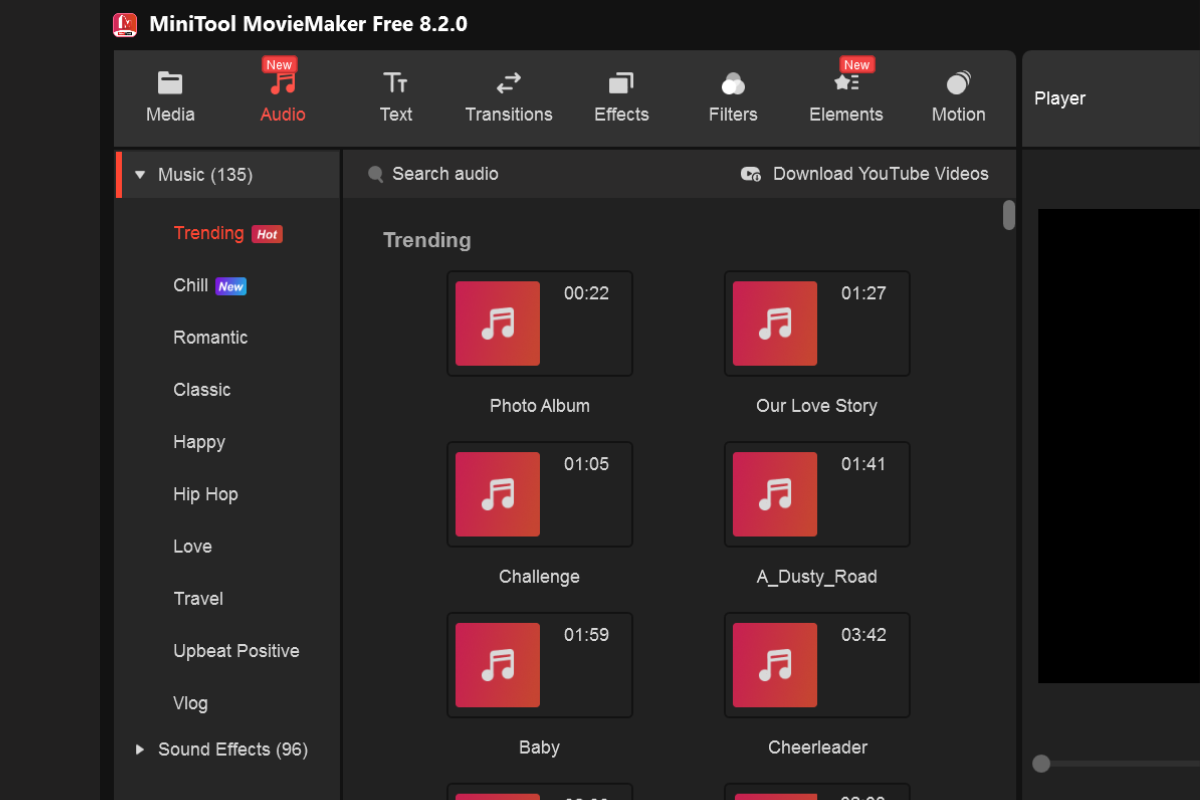Select the Romantic music category
1200x800 pixels.
coord(210,337)
